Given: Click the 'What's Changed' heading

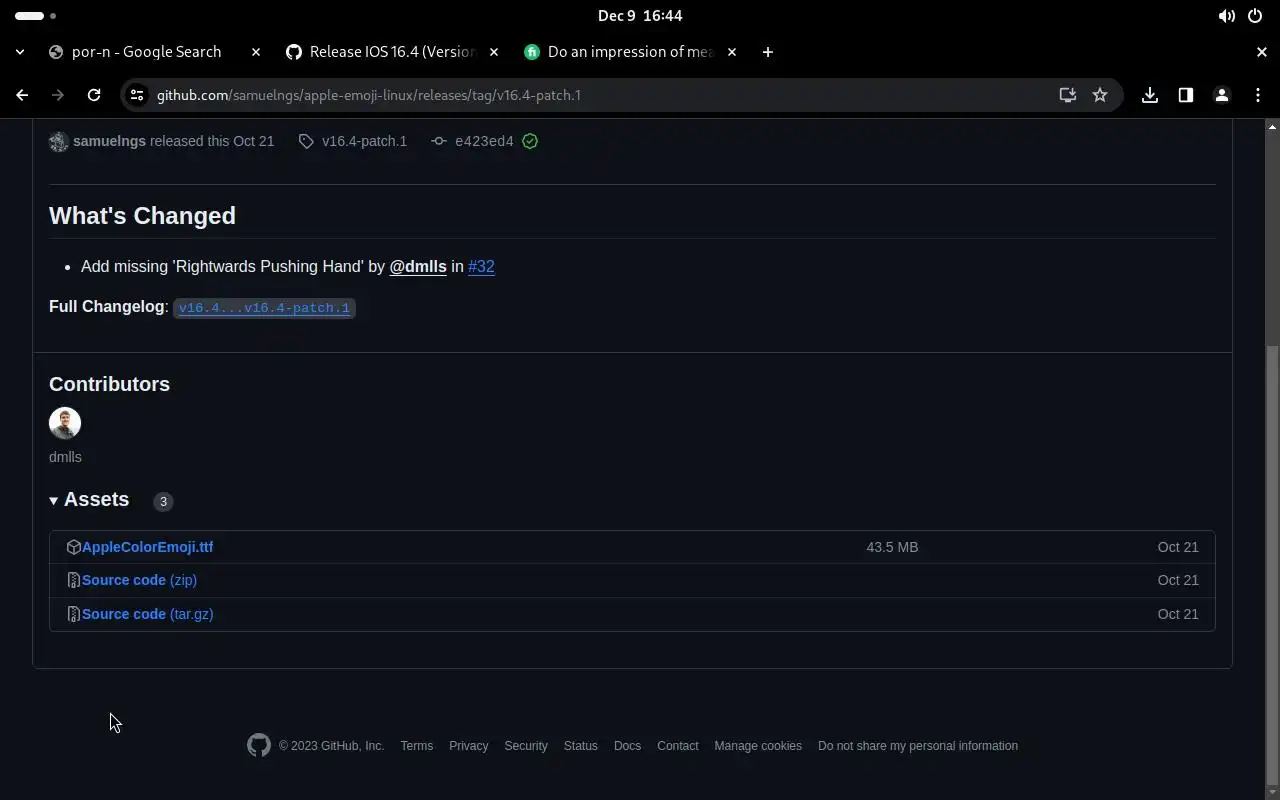Looking at the screenshot, I should tap(142, 216).
